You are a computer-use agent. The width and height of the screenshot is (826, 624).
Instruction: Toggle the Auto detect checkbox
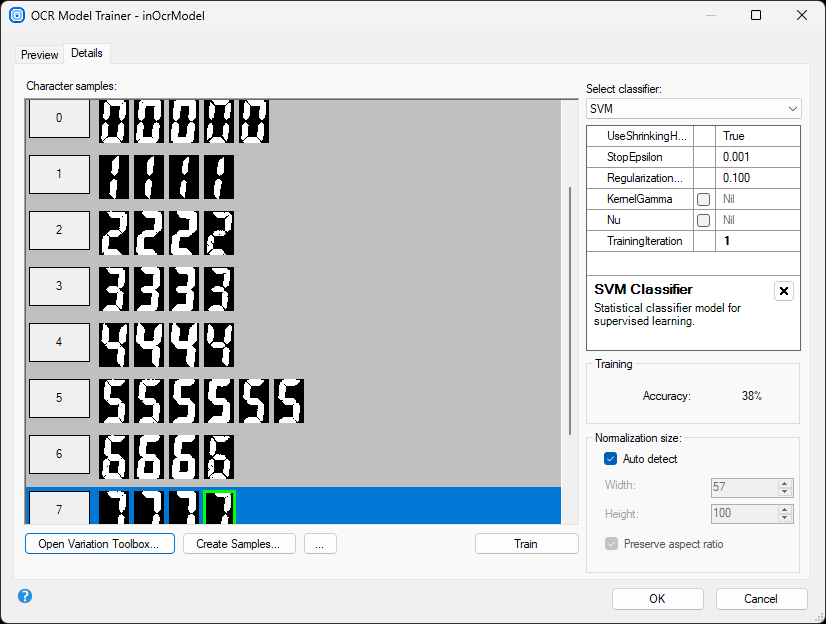coord(611,459)
